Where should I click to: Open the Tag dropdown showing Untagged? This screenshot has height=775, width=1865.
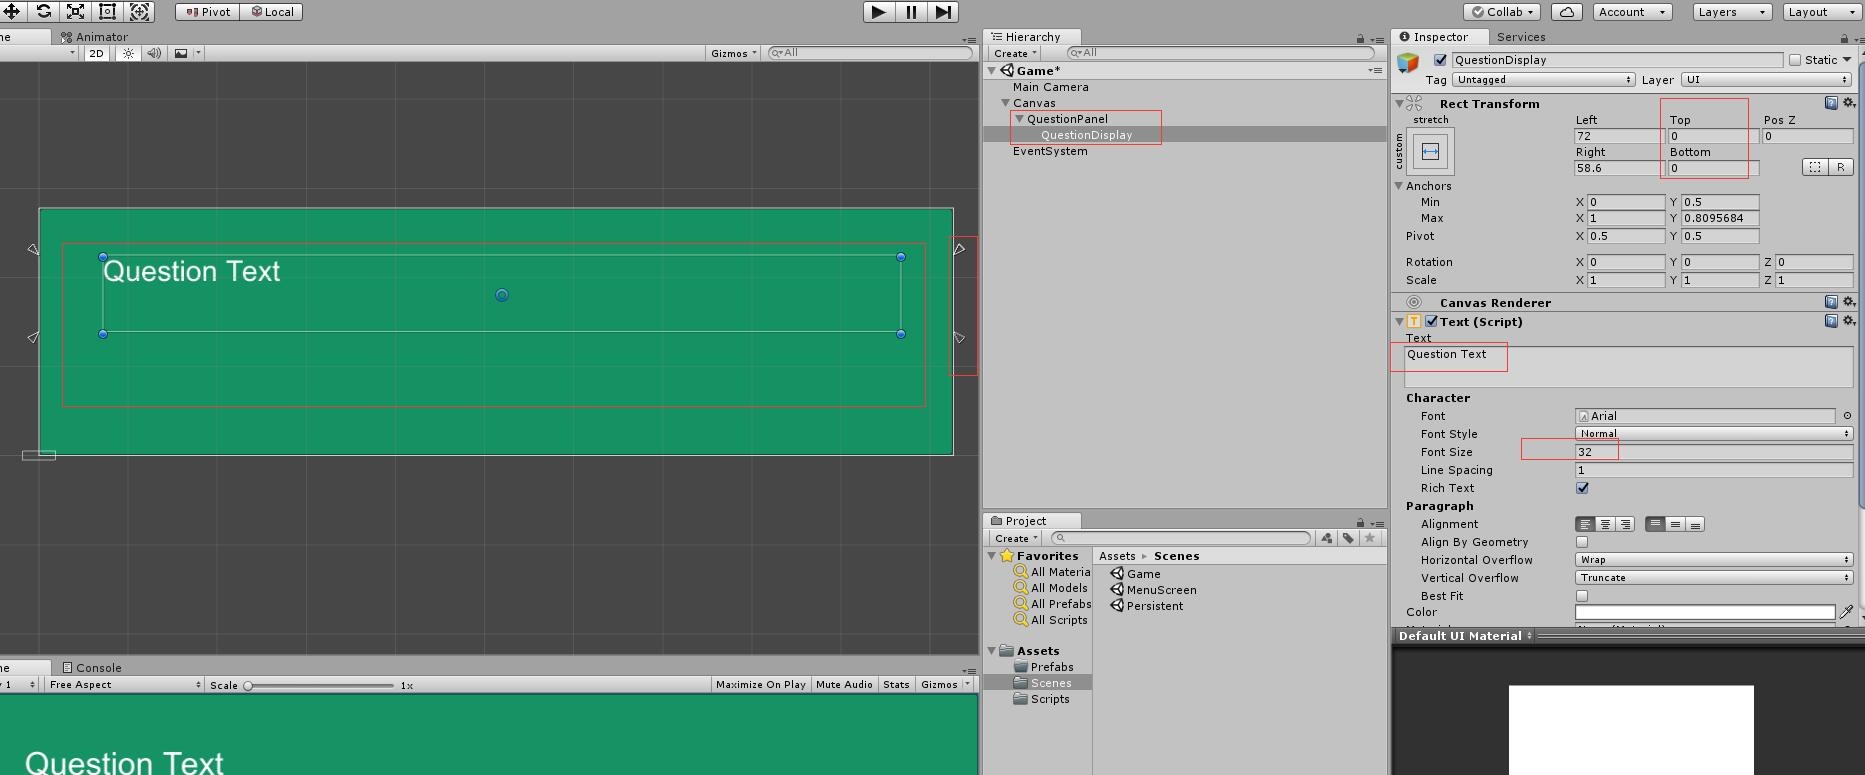click(x=1544, y=80)
